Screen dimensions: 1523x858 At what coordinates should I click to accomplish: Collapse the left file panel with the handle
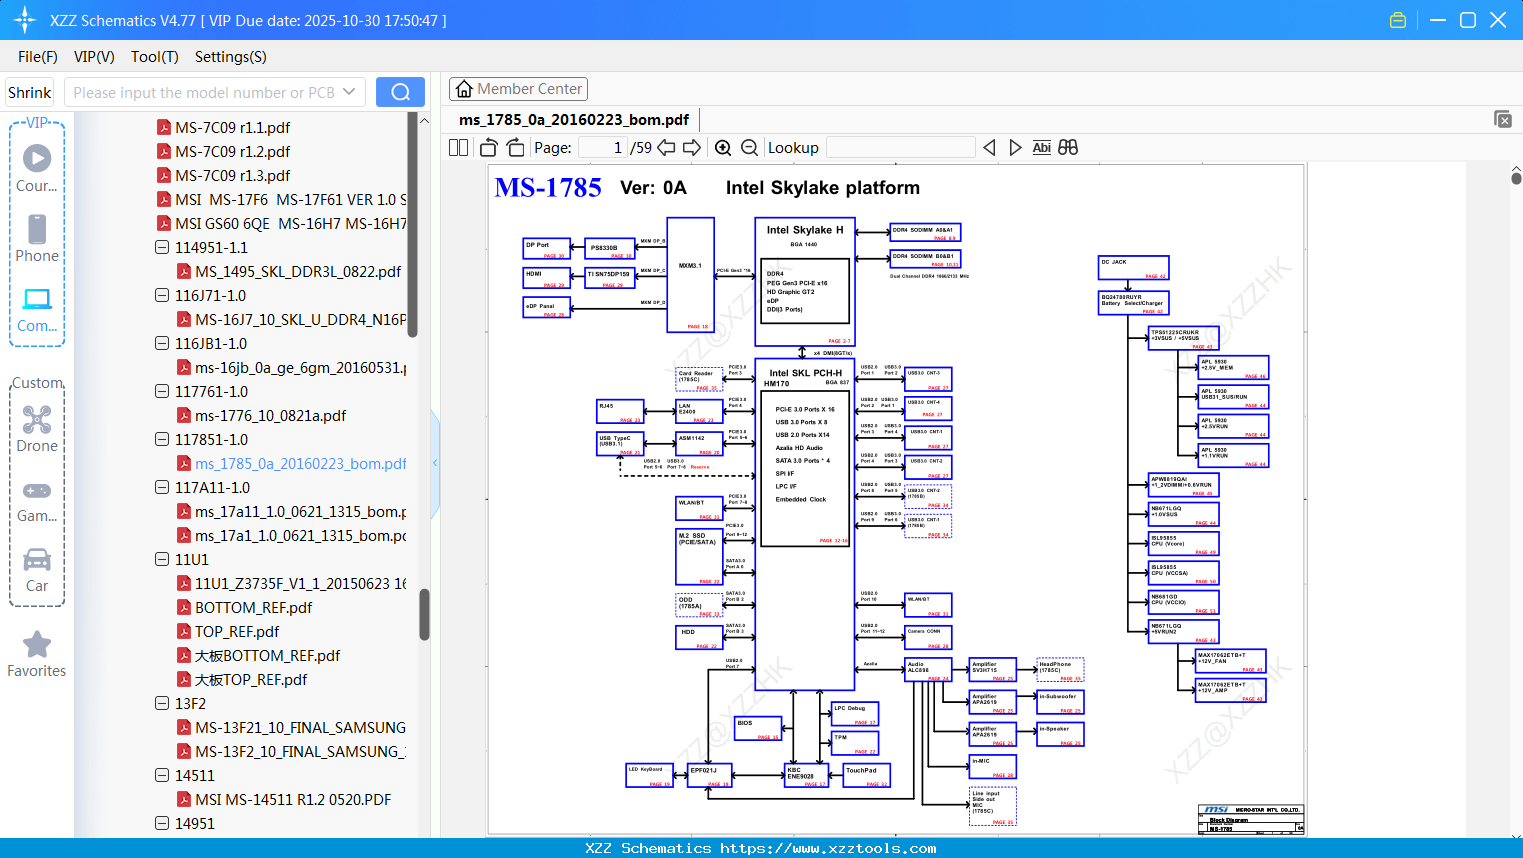coord(435,463)
